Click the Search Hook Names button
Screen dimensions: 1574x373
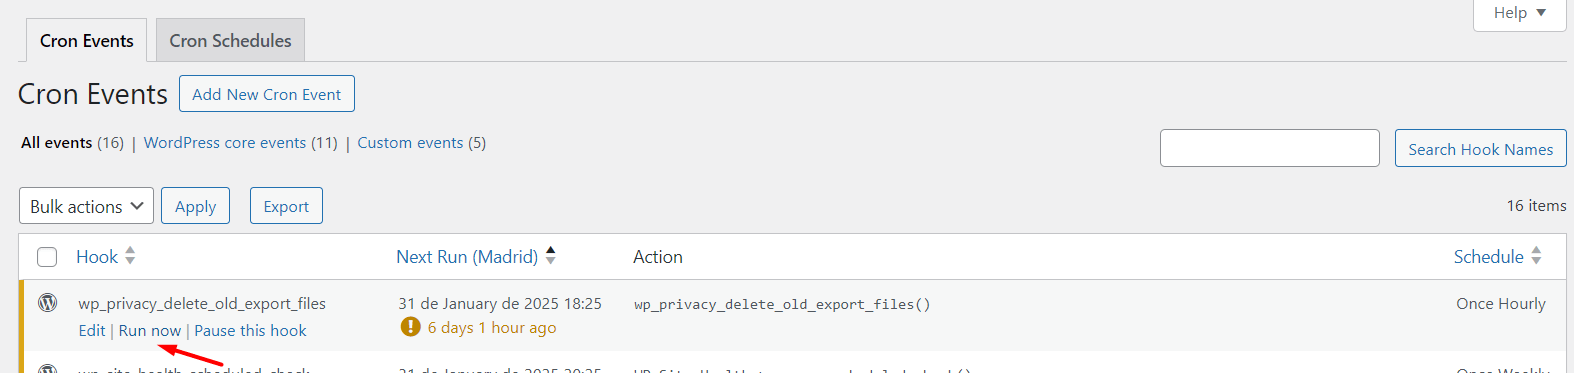(x=1481, y=149)
